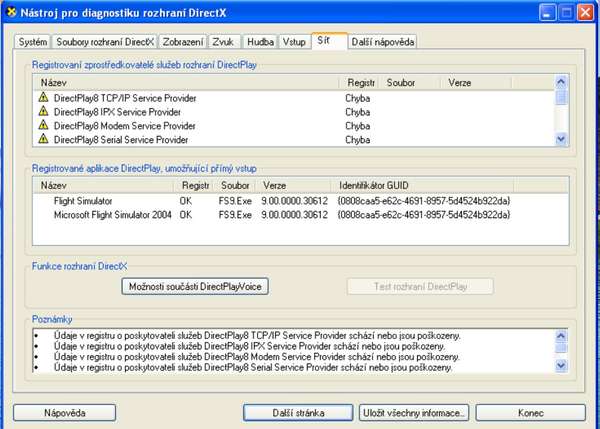600x429 pixels.
Task: Select DirectPlay8 Serial Service Provider row
Action: coord(294,139)
